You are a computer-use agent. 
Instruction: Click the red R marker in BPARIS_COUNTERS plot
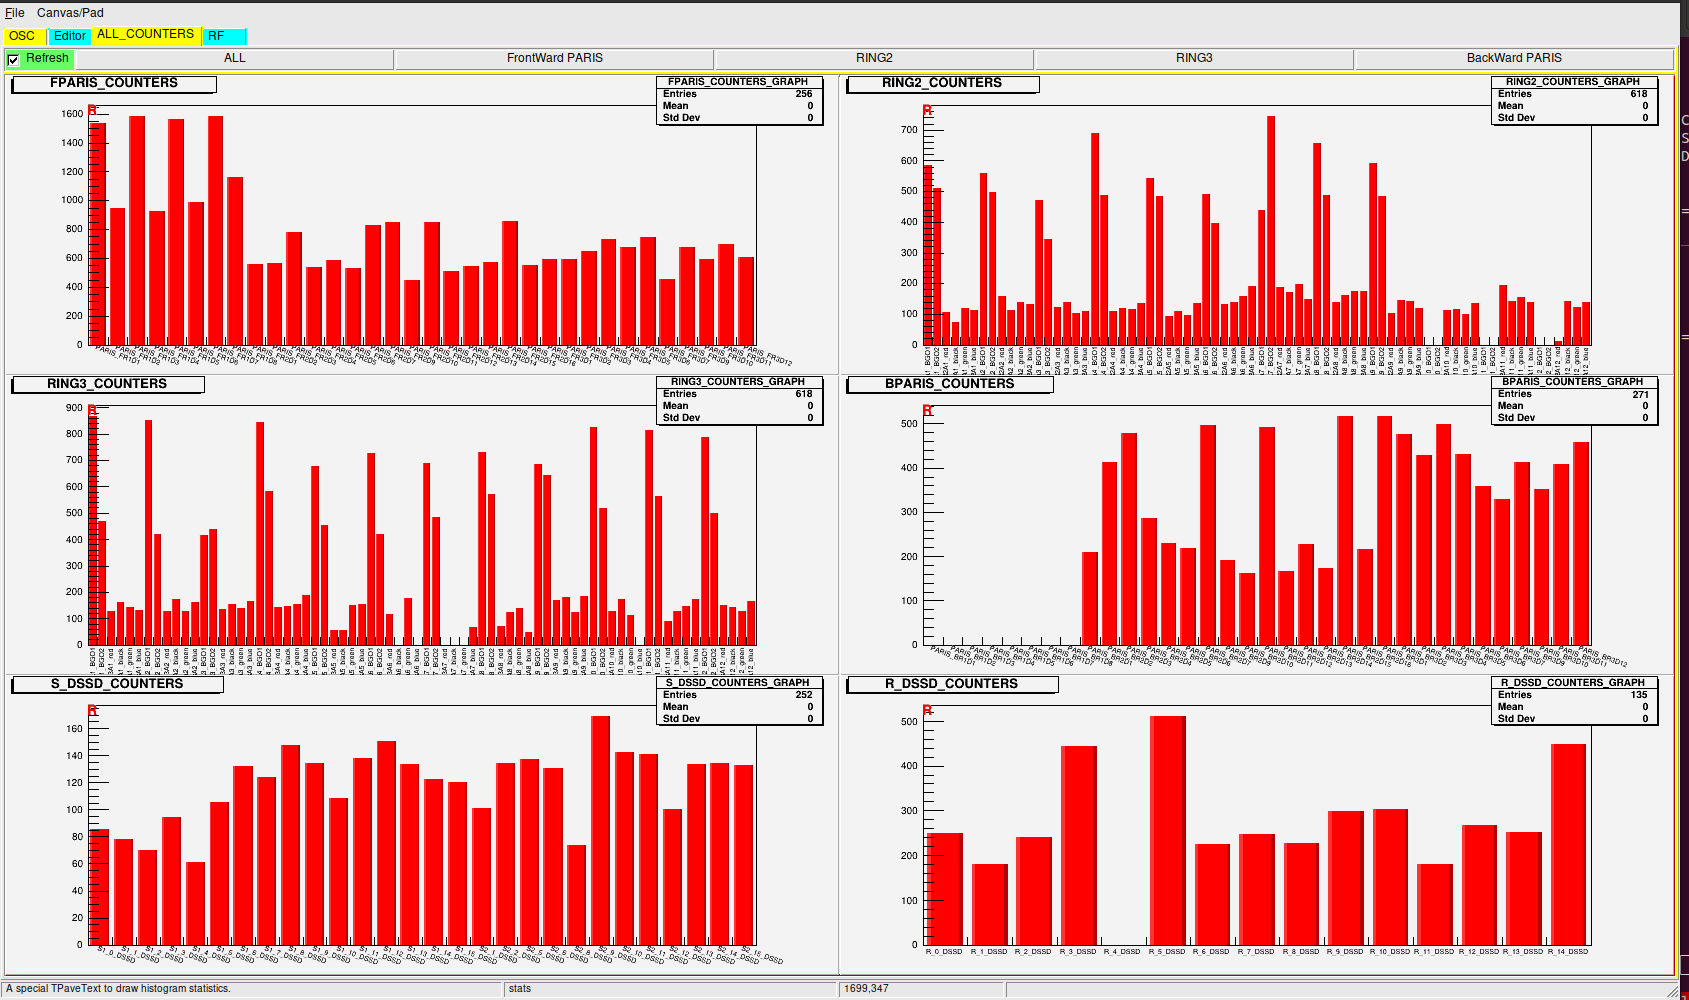point(927,411)
